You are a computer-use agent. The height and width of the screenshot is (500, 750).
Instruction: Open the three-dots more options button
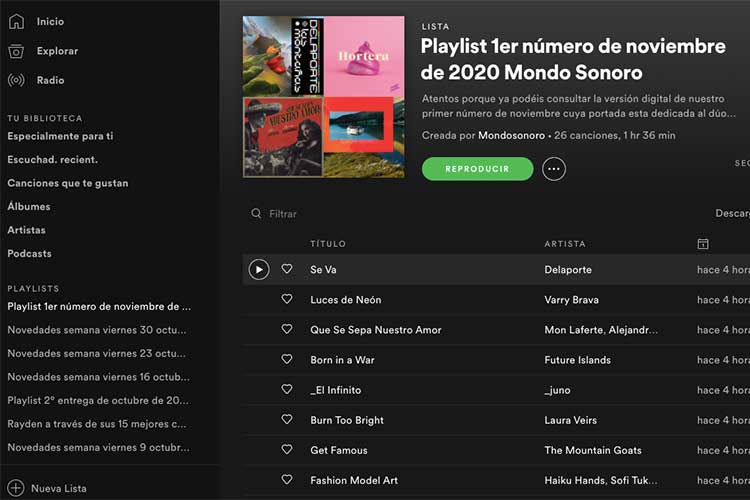554,169
